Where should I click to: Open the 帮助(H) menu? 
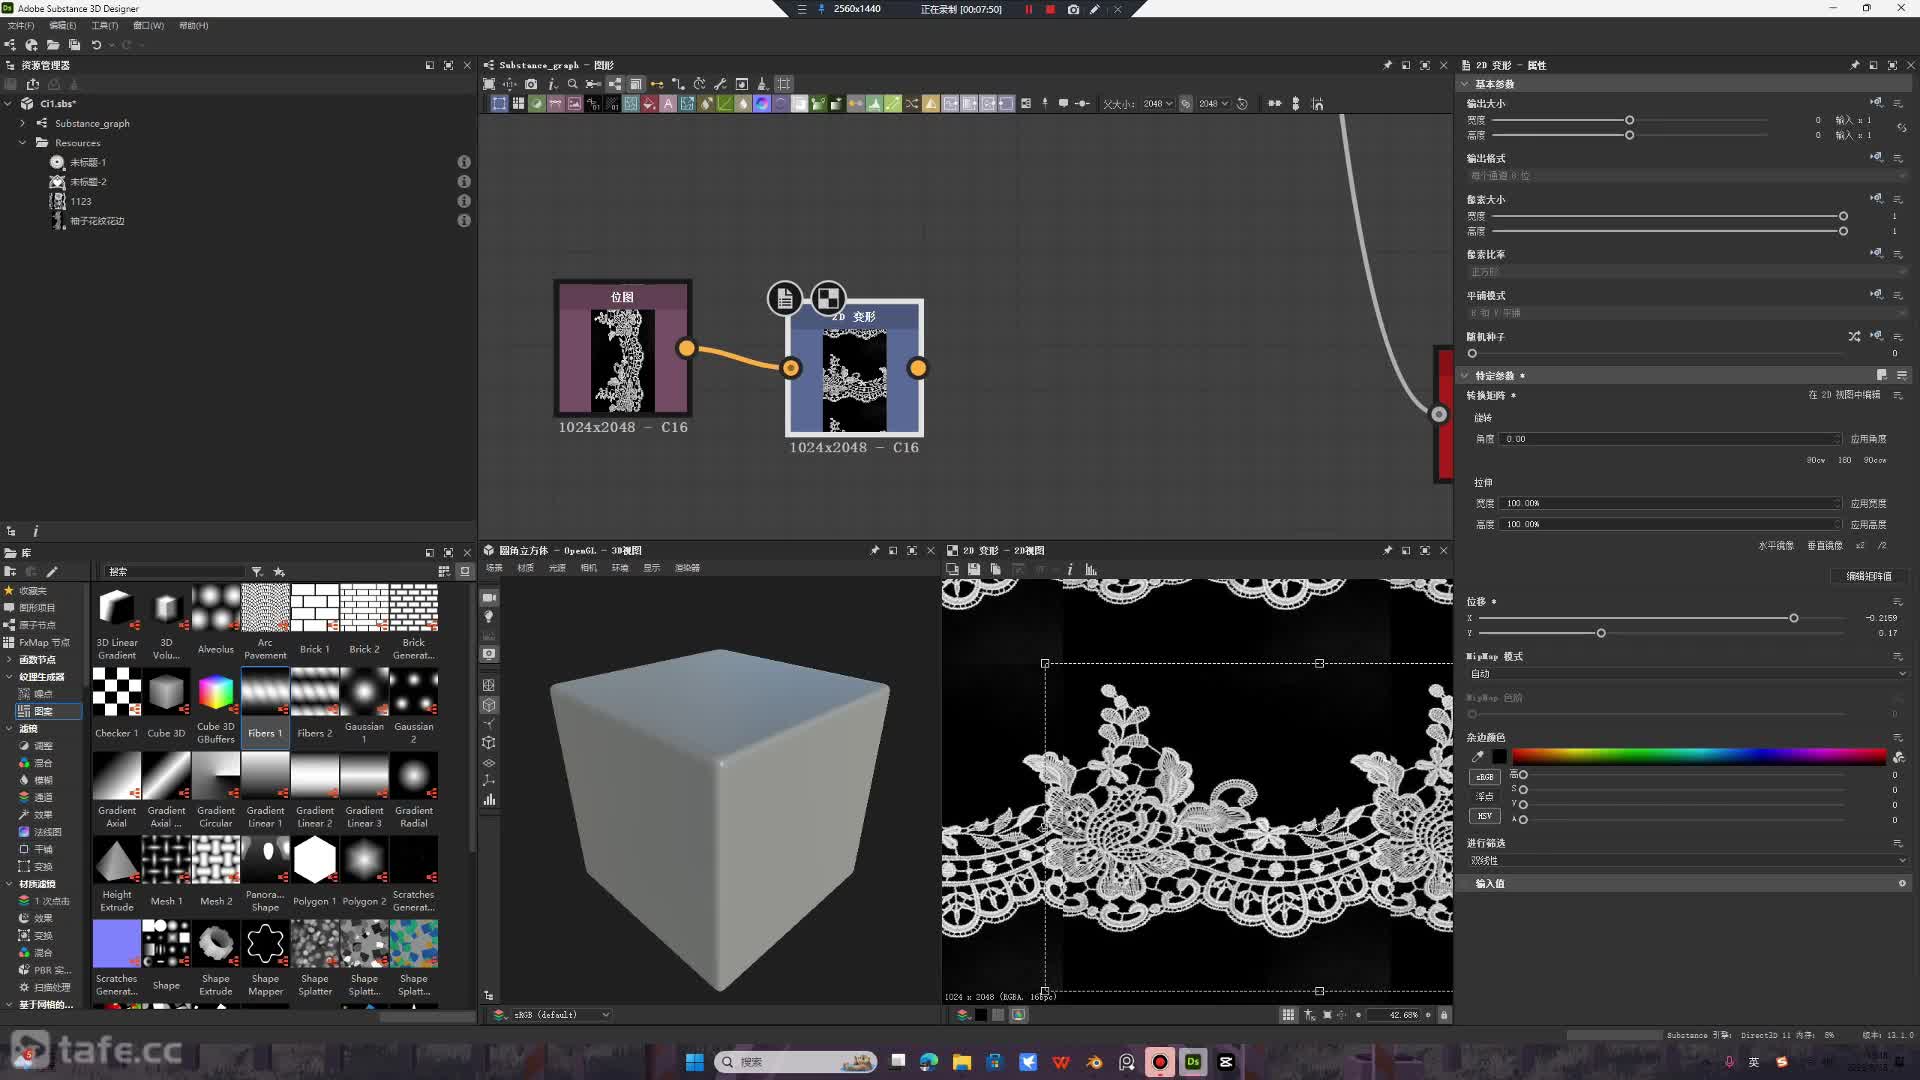194,26
